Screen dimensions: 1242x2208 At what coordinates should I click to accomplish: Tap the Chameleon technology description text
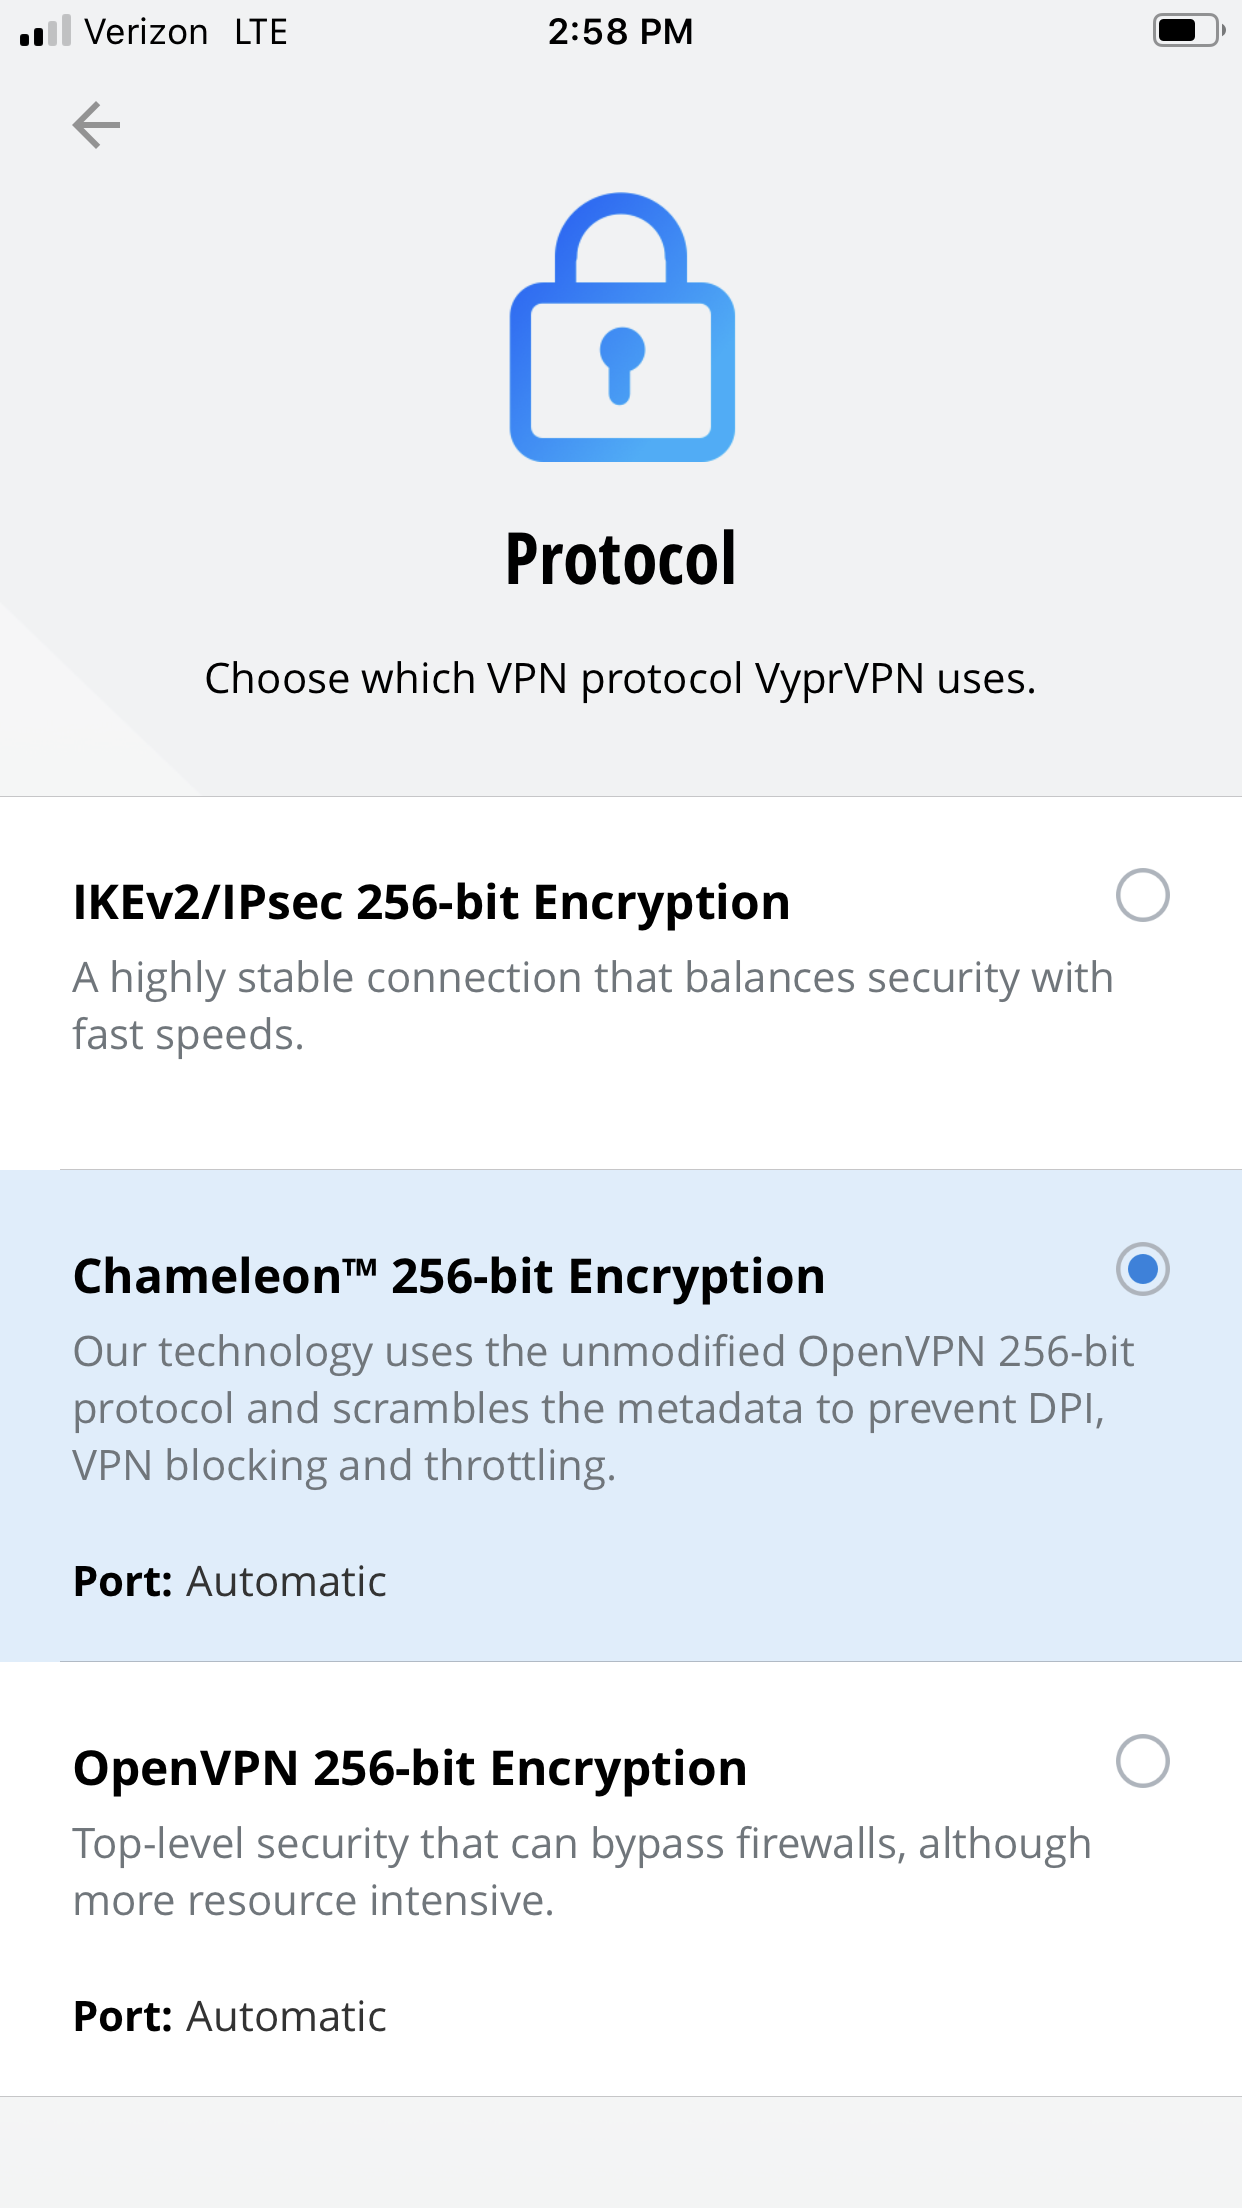603,1408
